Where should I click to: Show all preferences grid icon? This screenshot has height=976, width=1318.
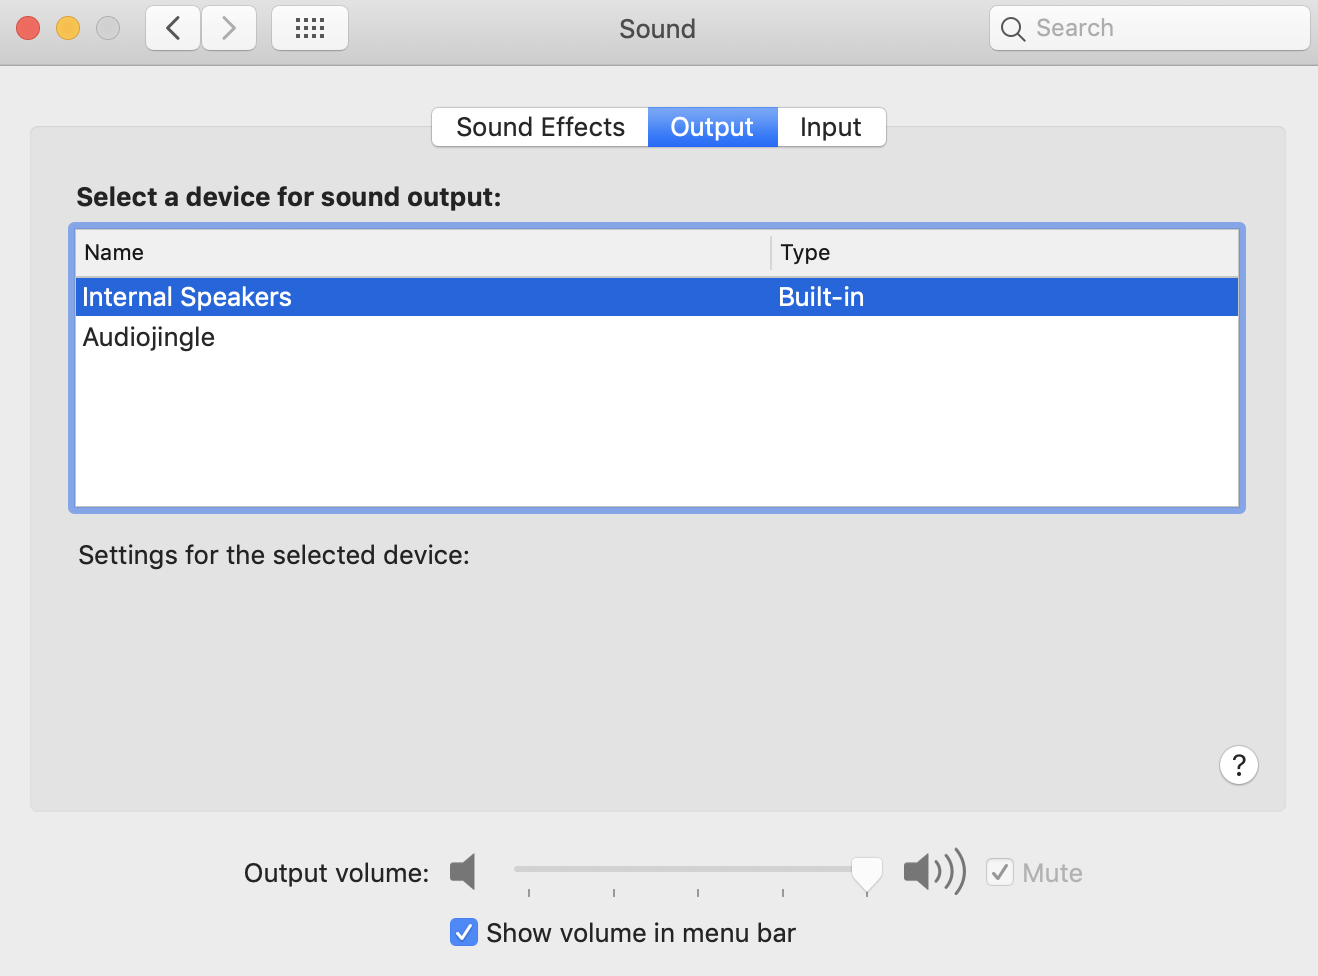click(x=310, y=28)
